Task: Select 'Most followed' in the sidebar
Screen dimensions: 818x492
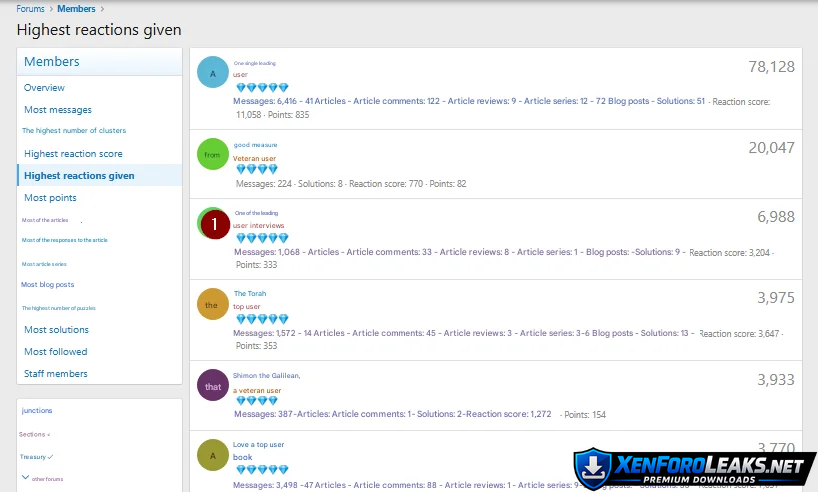Action: (x=56, y=352)
